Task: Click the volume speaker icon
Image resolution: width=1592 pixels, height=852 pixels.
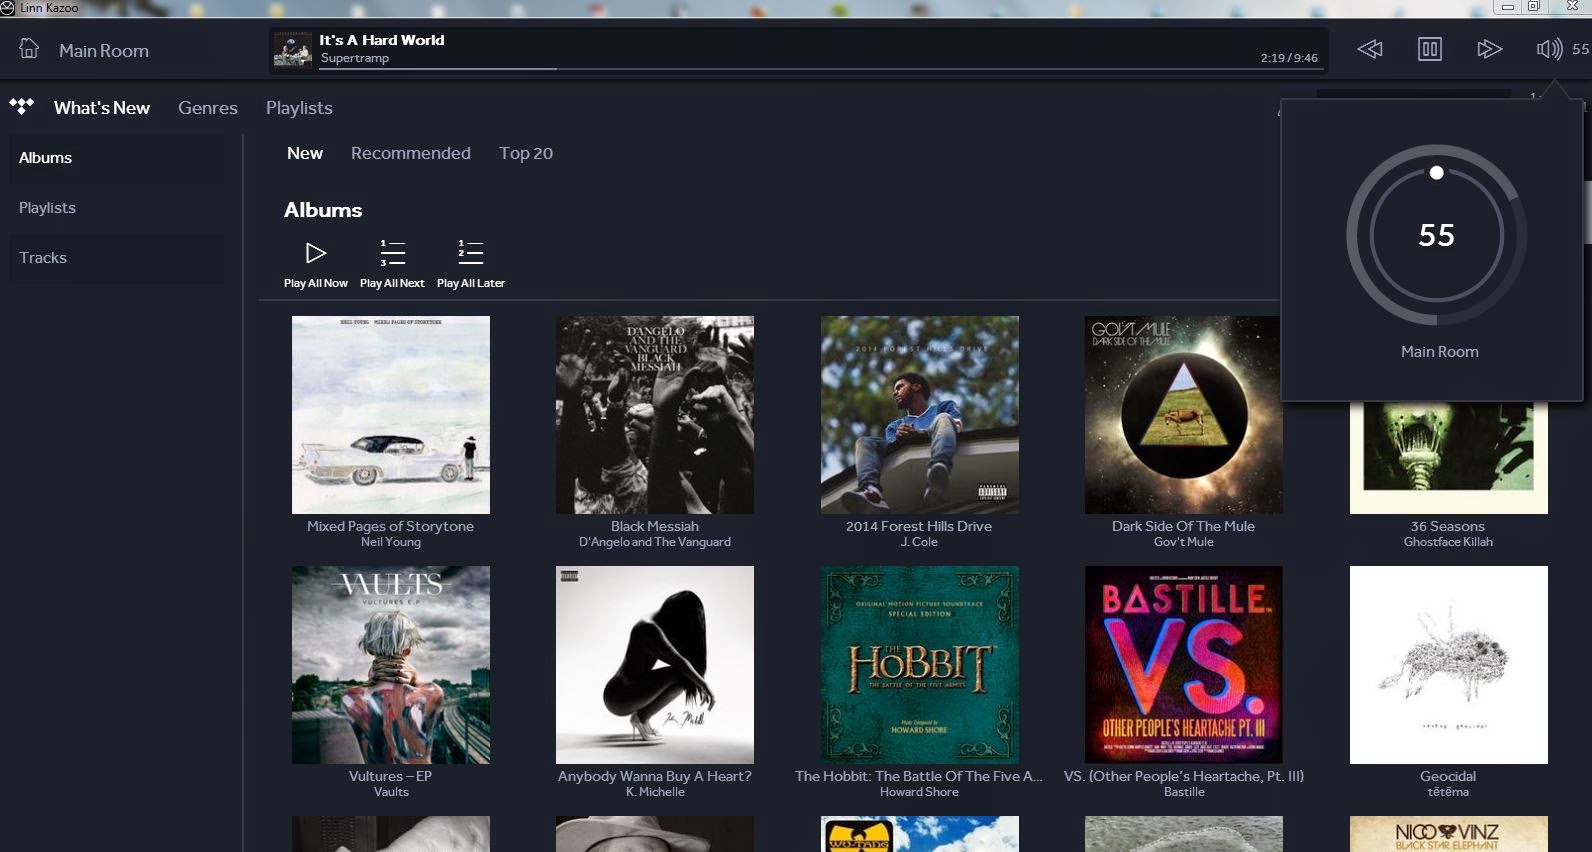Action: coord(1549,49)
